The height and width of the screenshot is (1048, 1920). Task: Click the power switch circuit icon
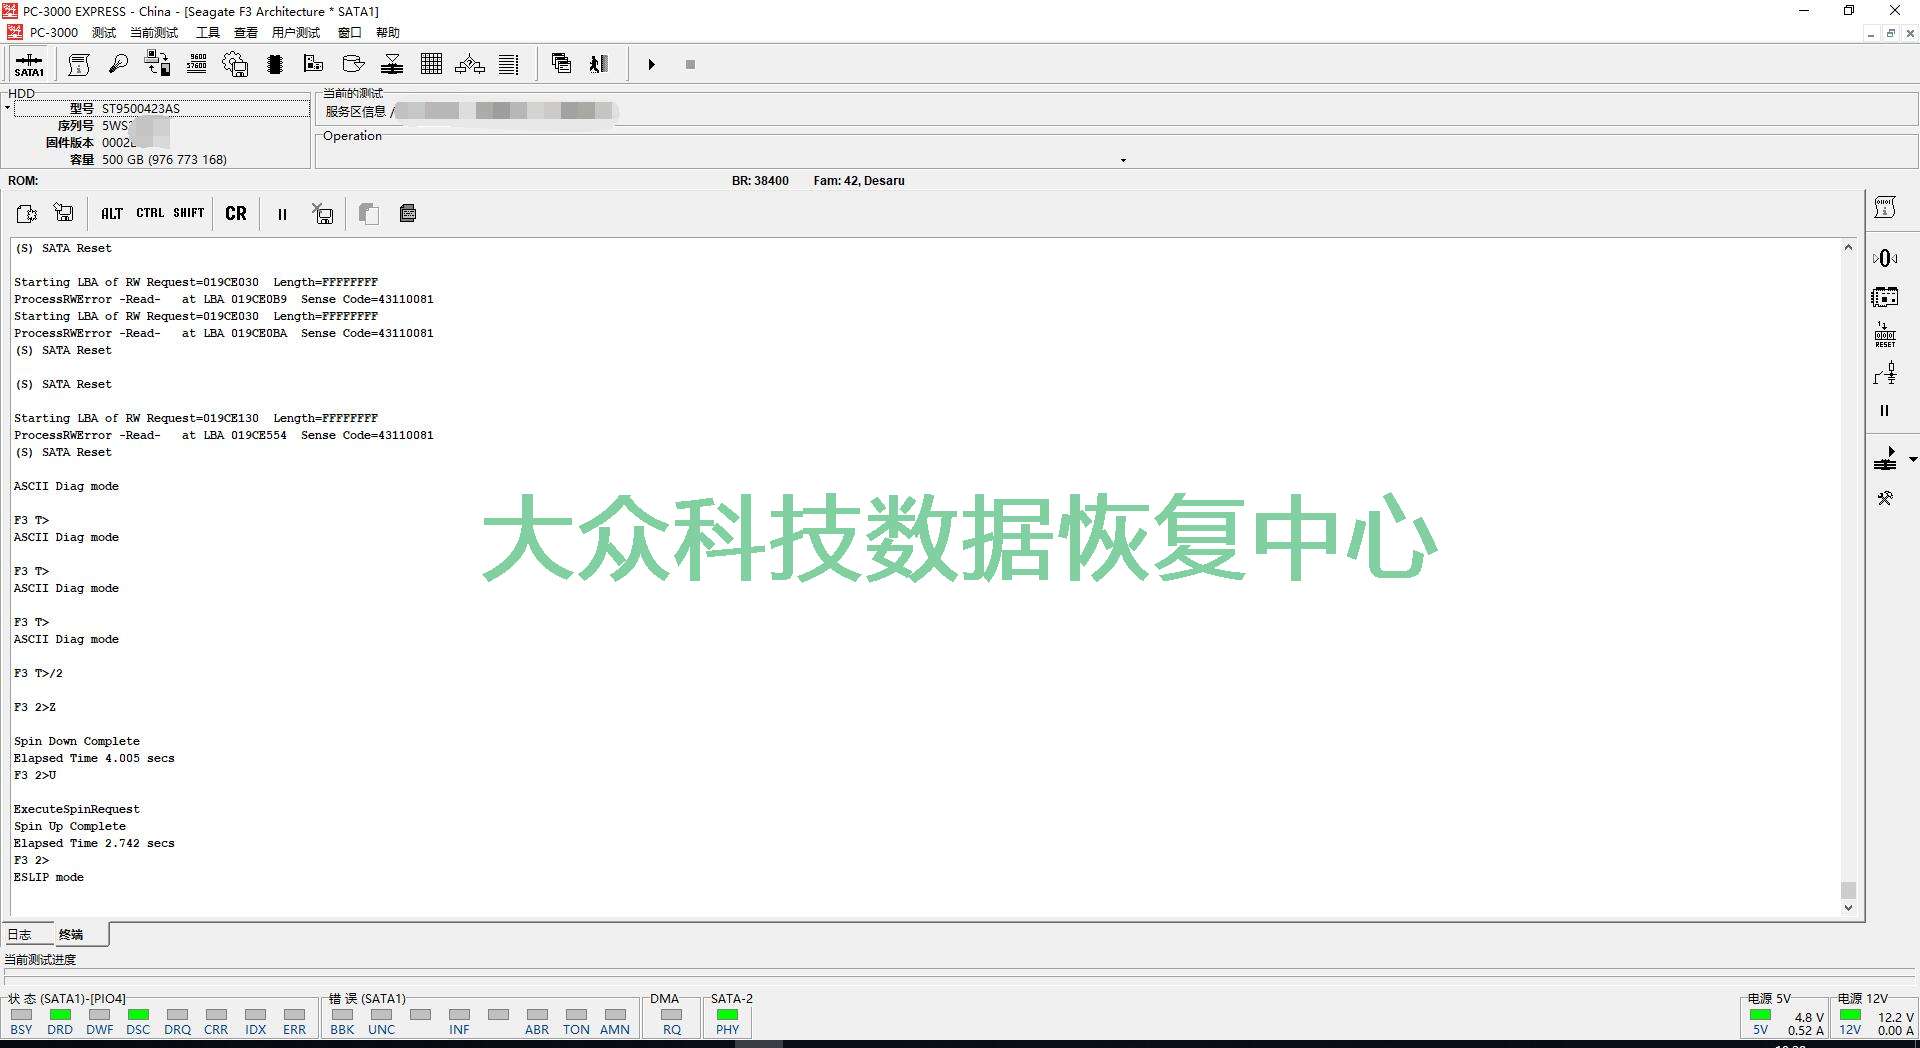coord(1885,373)
